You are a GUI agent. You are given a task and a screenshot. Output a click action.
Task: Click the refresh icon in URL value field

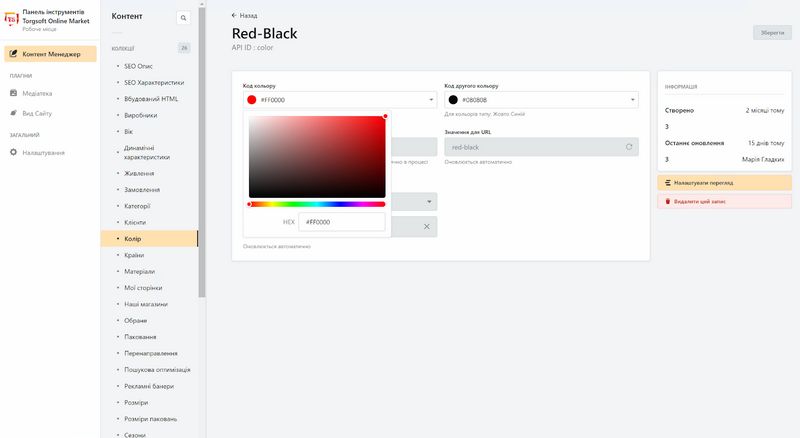[629, 147]
